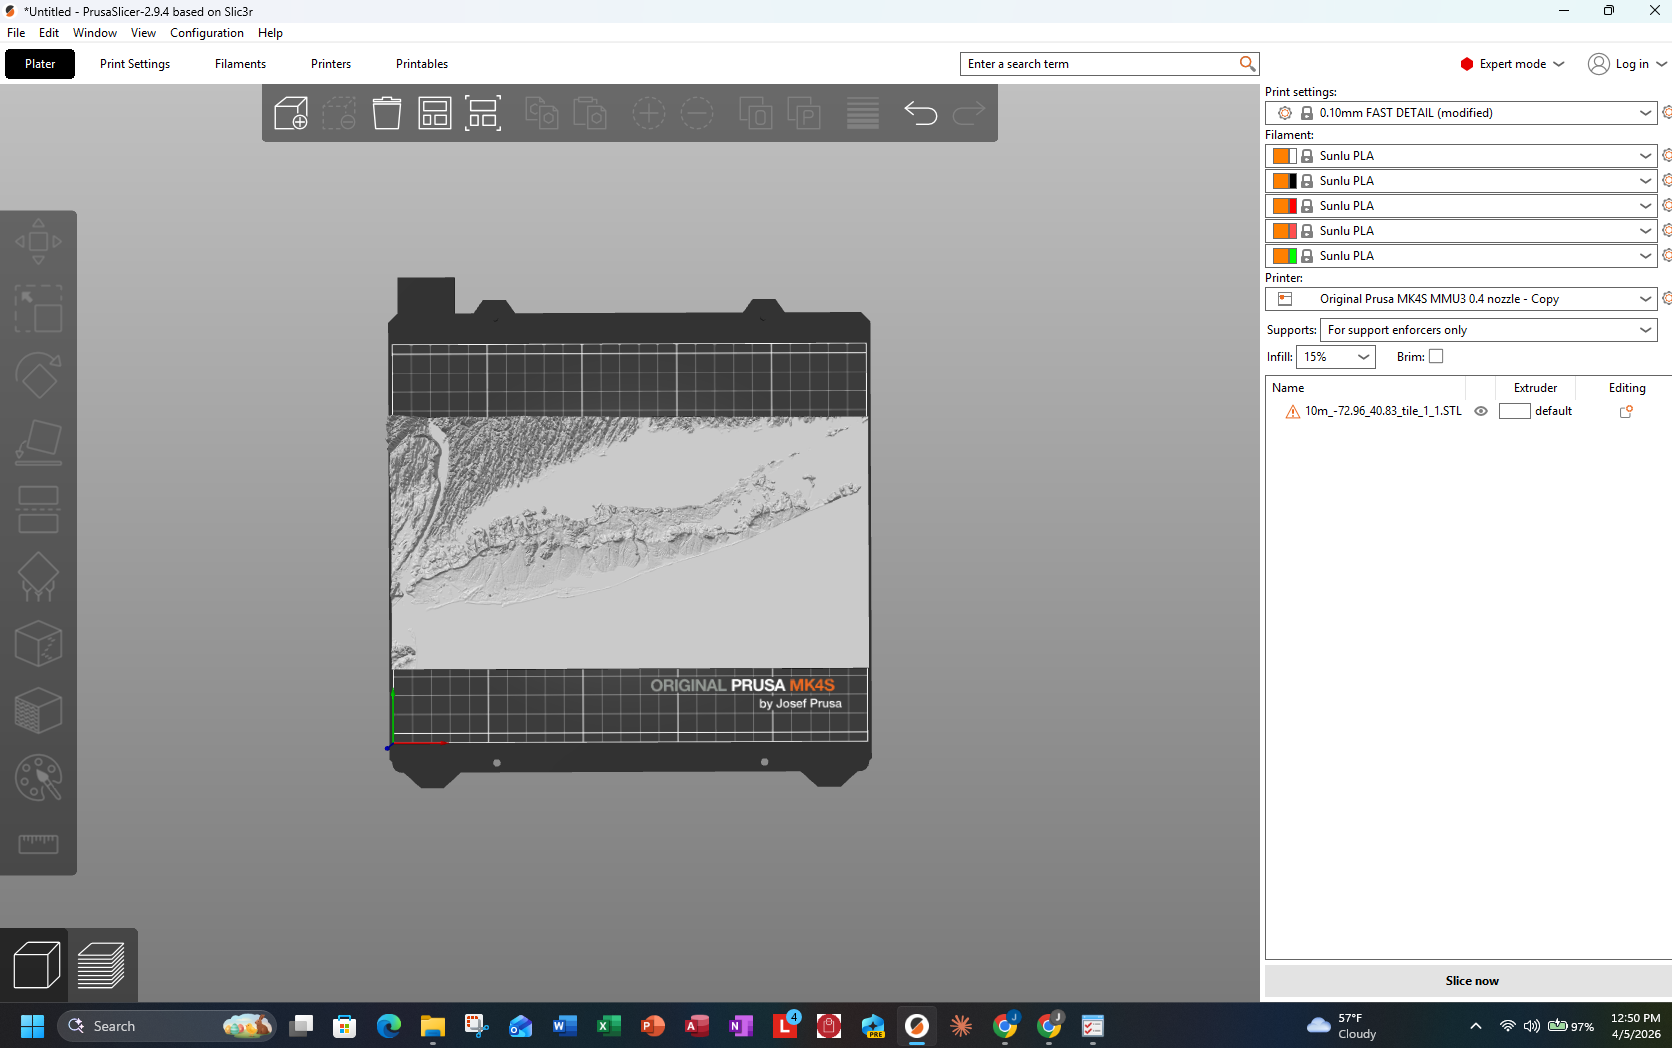The height and width of the screenshot is (1048, 1672).
Task: Select the Multimaterial painting palette tool
Action: [38, 777]
